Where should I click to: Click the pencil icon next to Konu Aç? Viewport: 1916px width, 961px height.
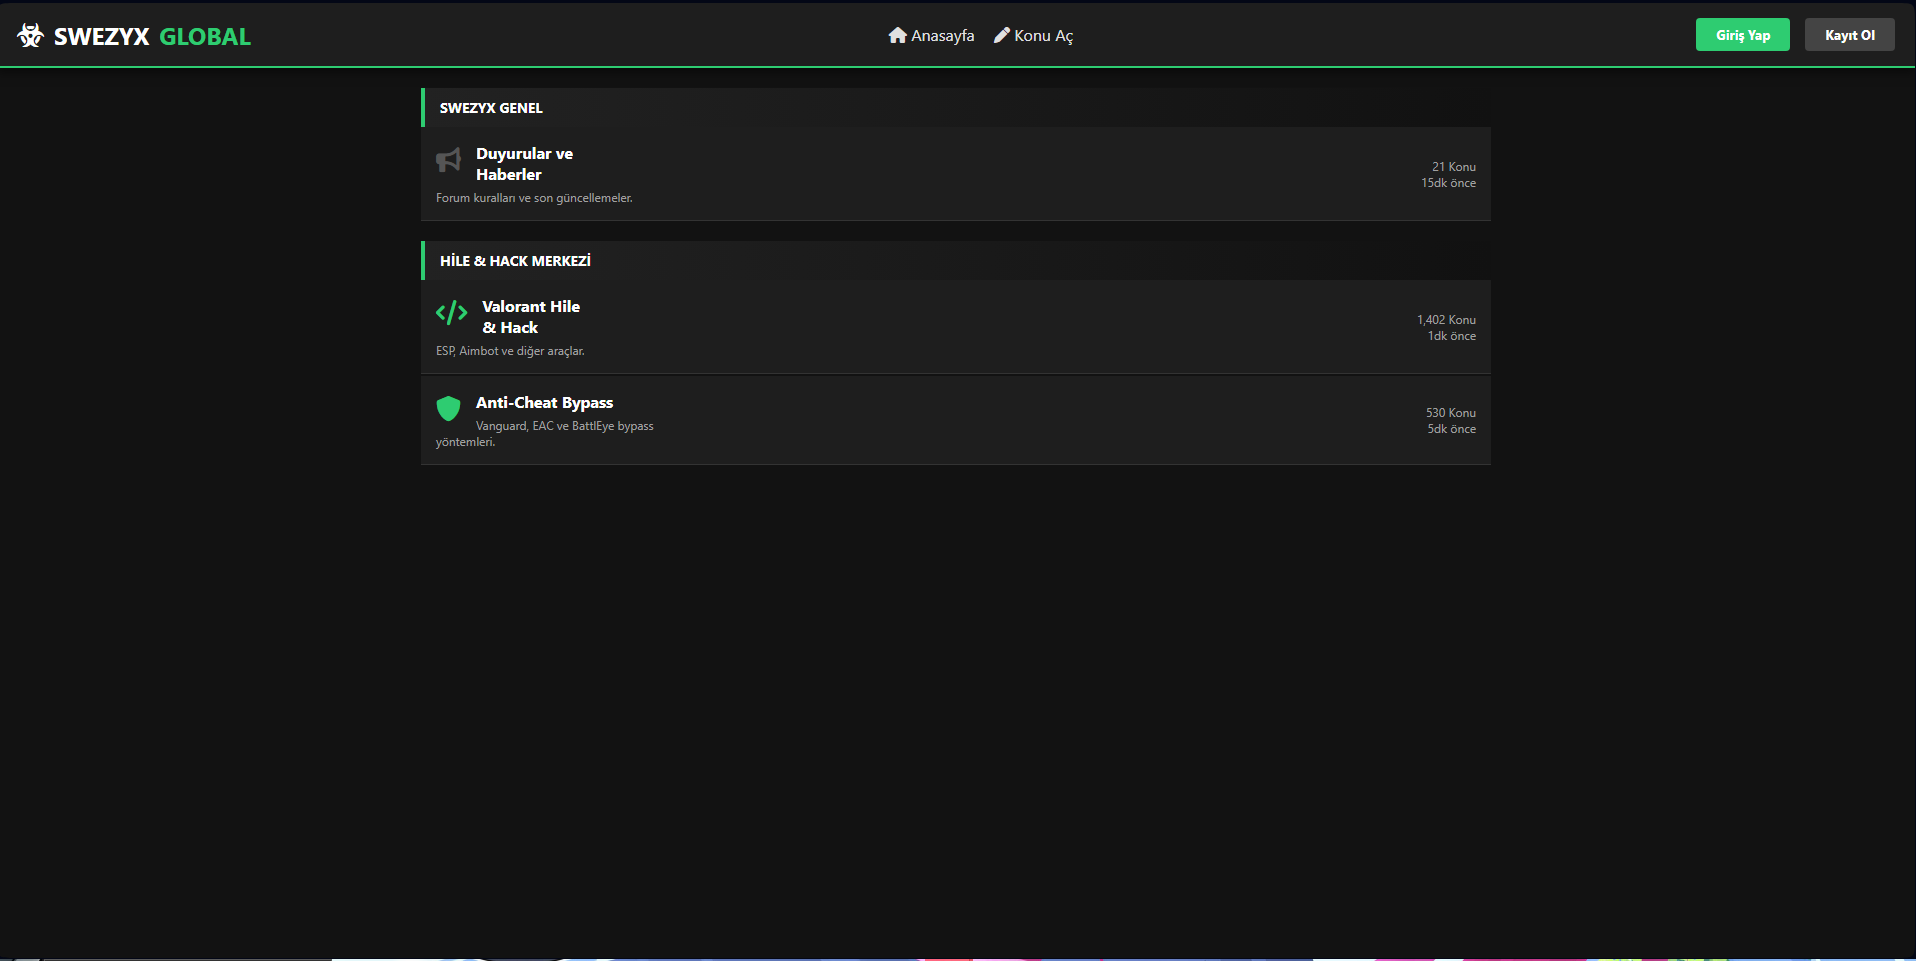pos(1001,36)
